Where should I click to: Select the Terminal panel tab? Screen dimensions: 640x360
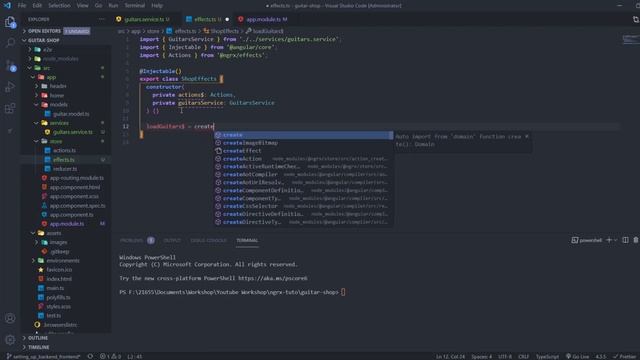pos(247,240)
